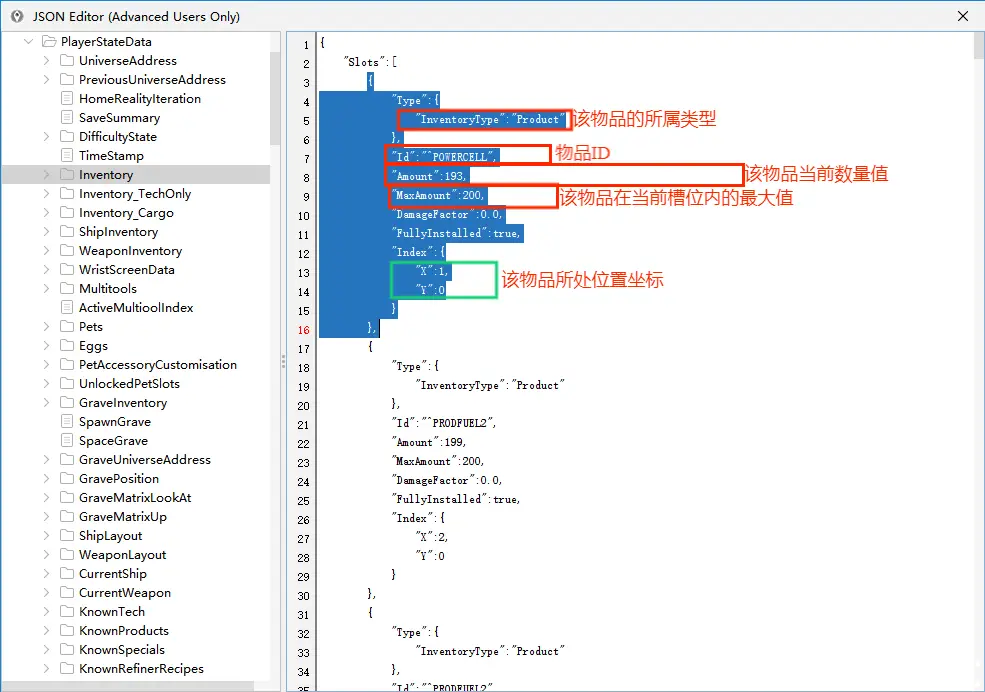This screenshot has width=985, height=692.
Task: Click the HomeRealityIteration document icon
Action: pyautogui.click(x=67, y=99)
